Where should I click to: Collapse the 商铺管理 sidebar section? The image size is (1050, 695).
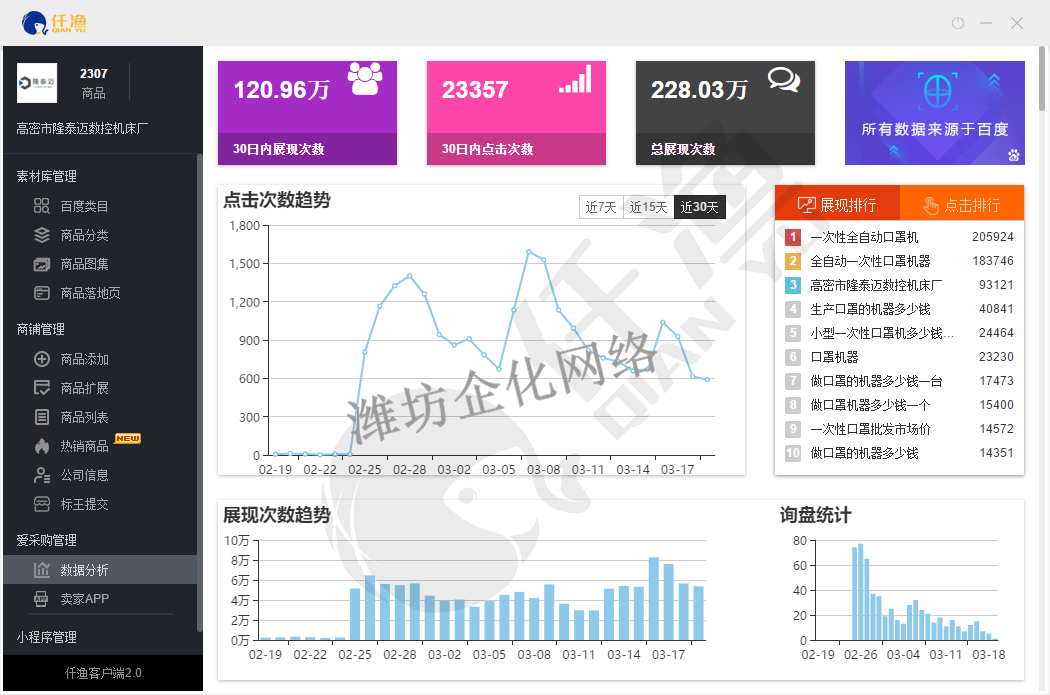pos(40,329)
